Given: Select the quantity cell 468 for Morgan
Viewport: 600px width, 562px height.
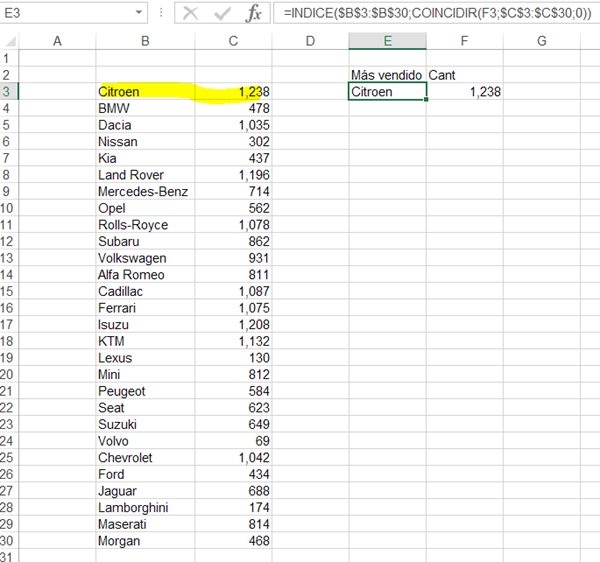Looking at the screenshot, I should point(233,541).
